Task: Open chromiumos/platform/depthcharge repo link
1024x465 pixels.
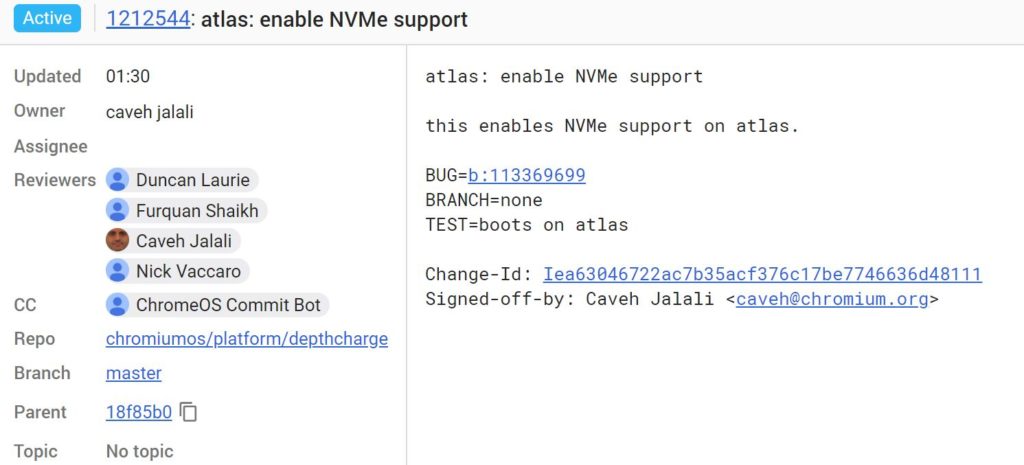Action: pyautogui.click(x=247, y=339)
